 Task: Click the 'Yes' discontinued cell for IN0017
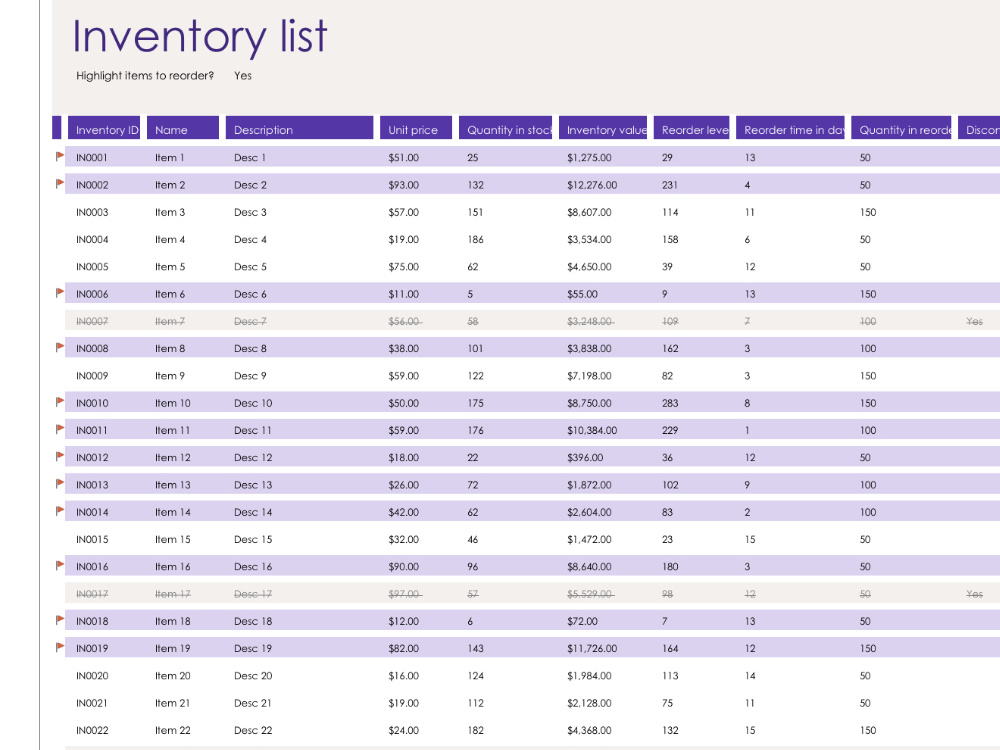point(974,594)
